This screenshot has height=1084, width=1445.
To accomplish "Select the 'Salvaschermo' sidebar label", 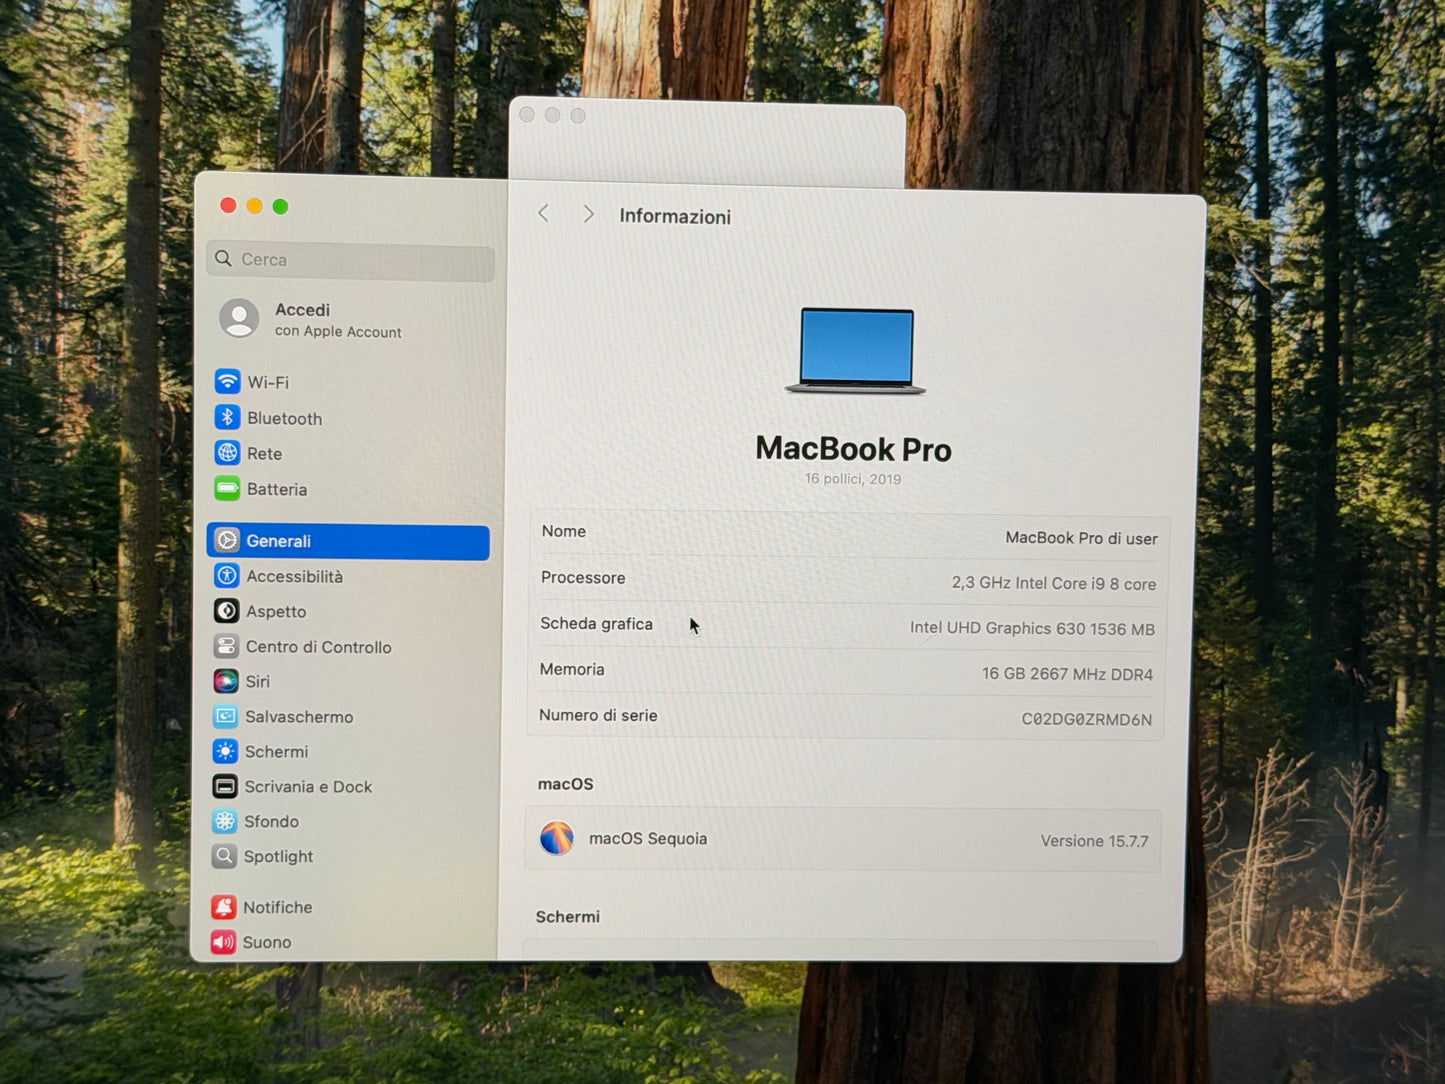I will click(x=299, y=717).
